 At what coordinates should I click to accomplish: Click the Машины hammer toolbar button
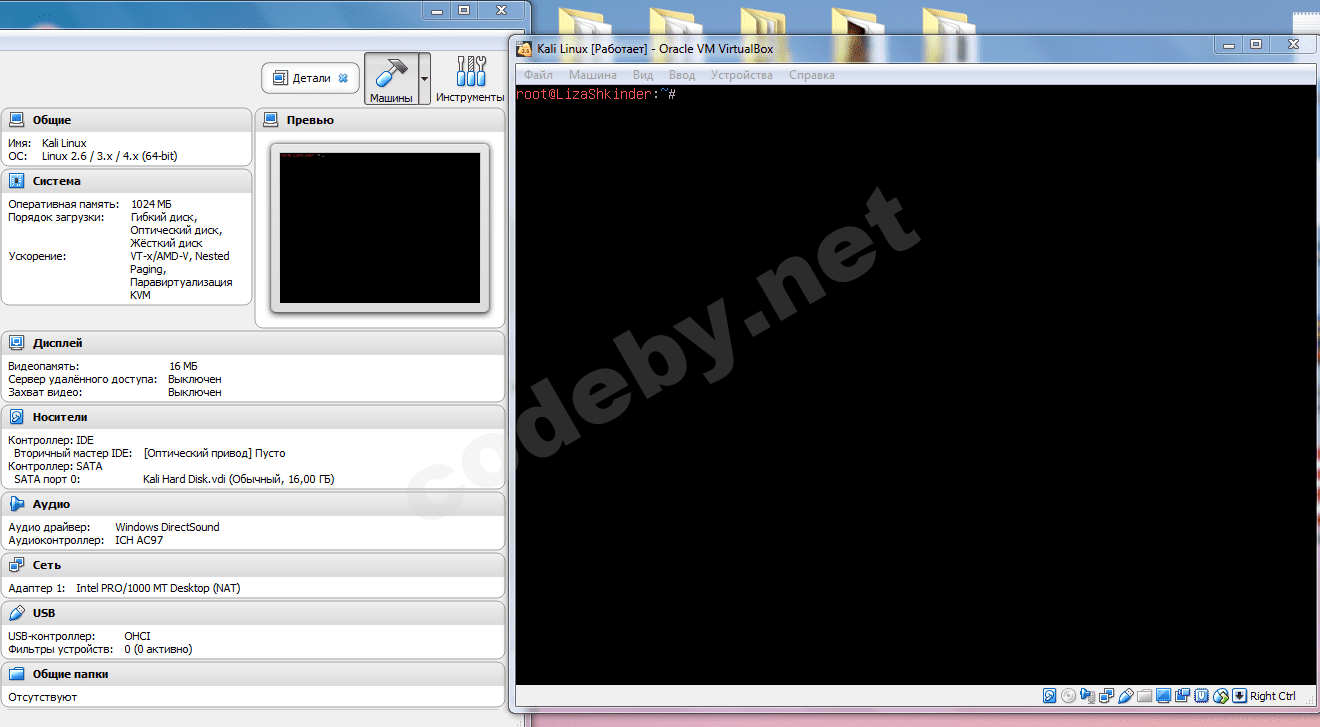[390, 78]
